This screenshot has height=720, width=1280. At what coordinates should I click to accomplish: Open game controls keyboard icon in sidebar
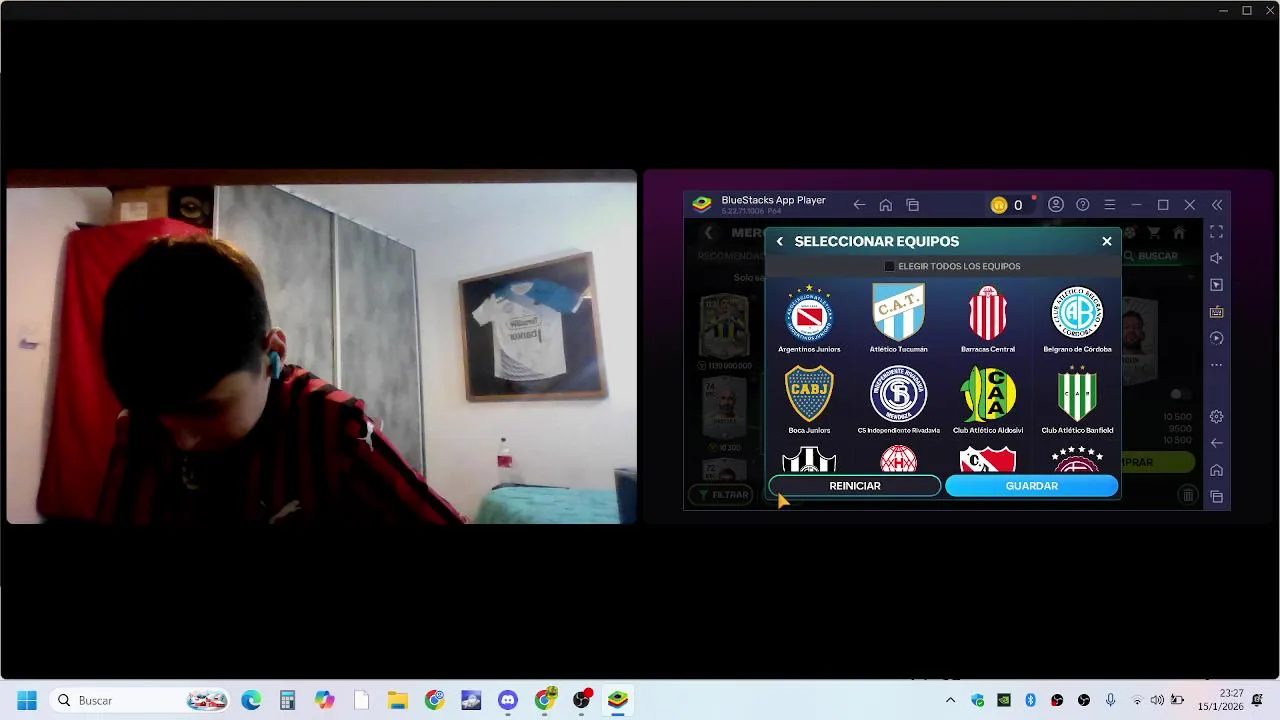click(1216, 312)
